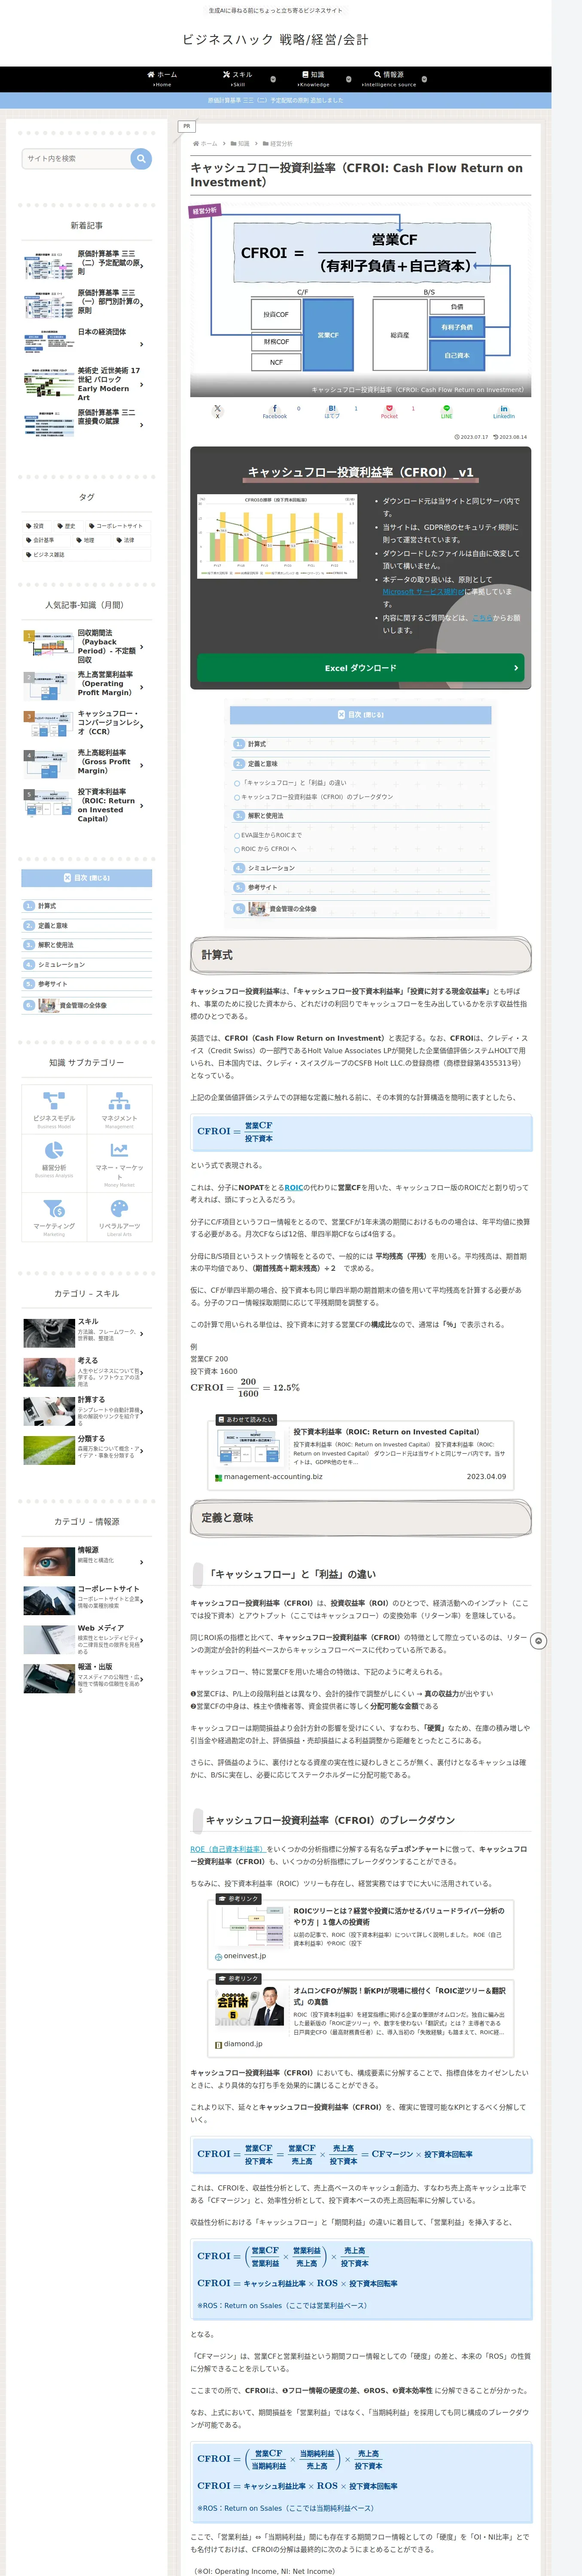This screenshot has width=582, height=2576.
Task: Jump to 計算式 in the article table of contents
Action: [x=257, y=744]
